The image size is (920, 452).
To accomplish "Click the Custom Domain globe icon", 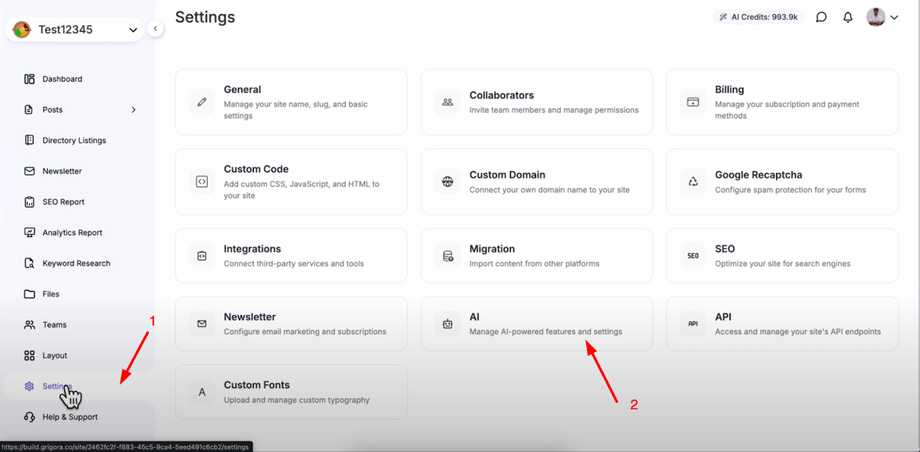I will point(447,182).
